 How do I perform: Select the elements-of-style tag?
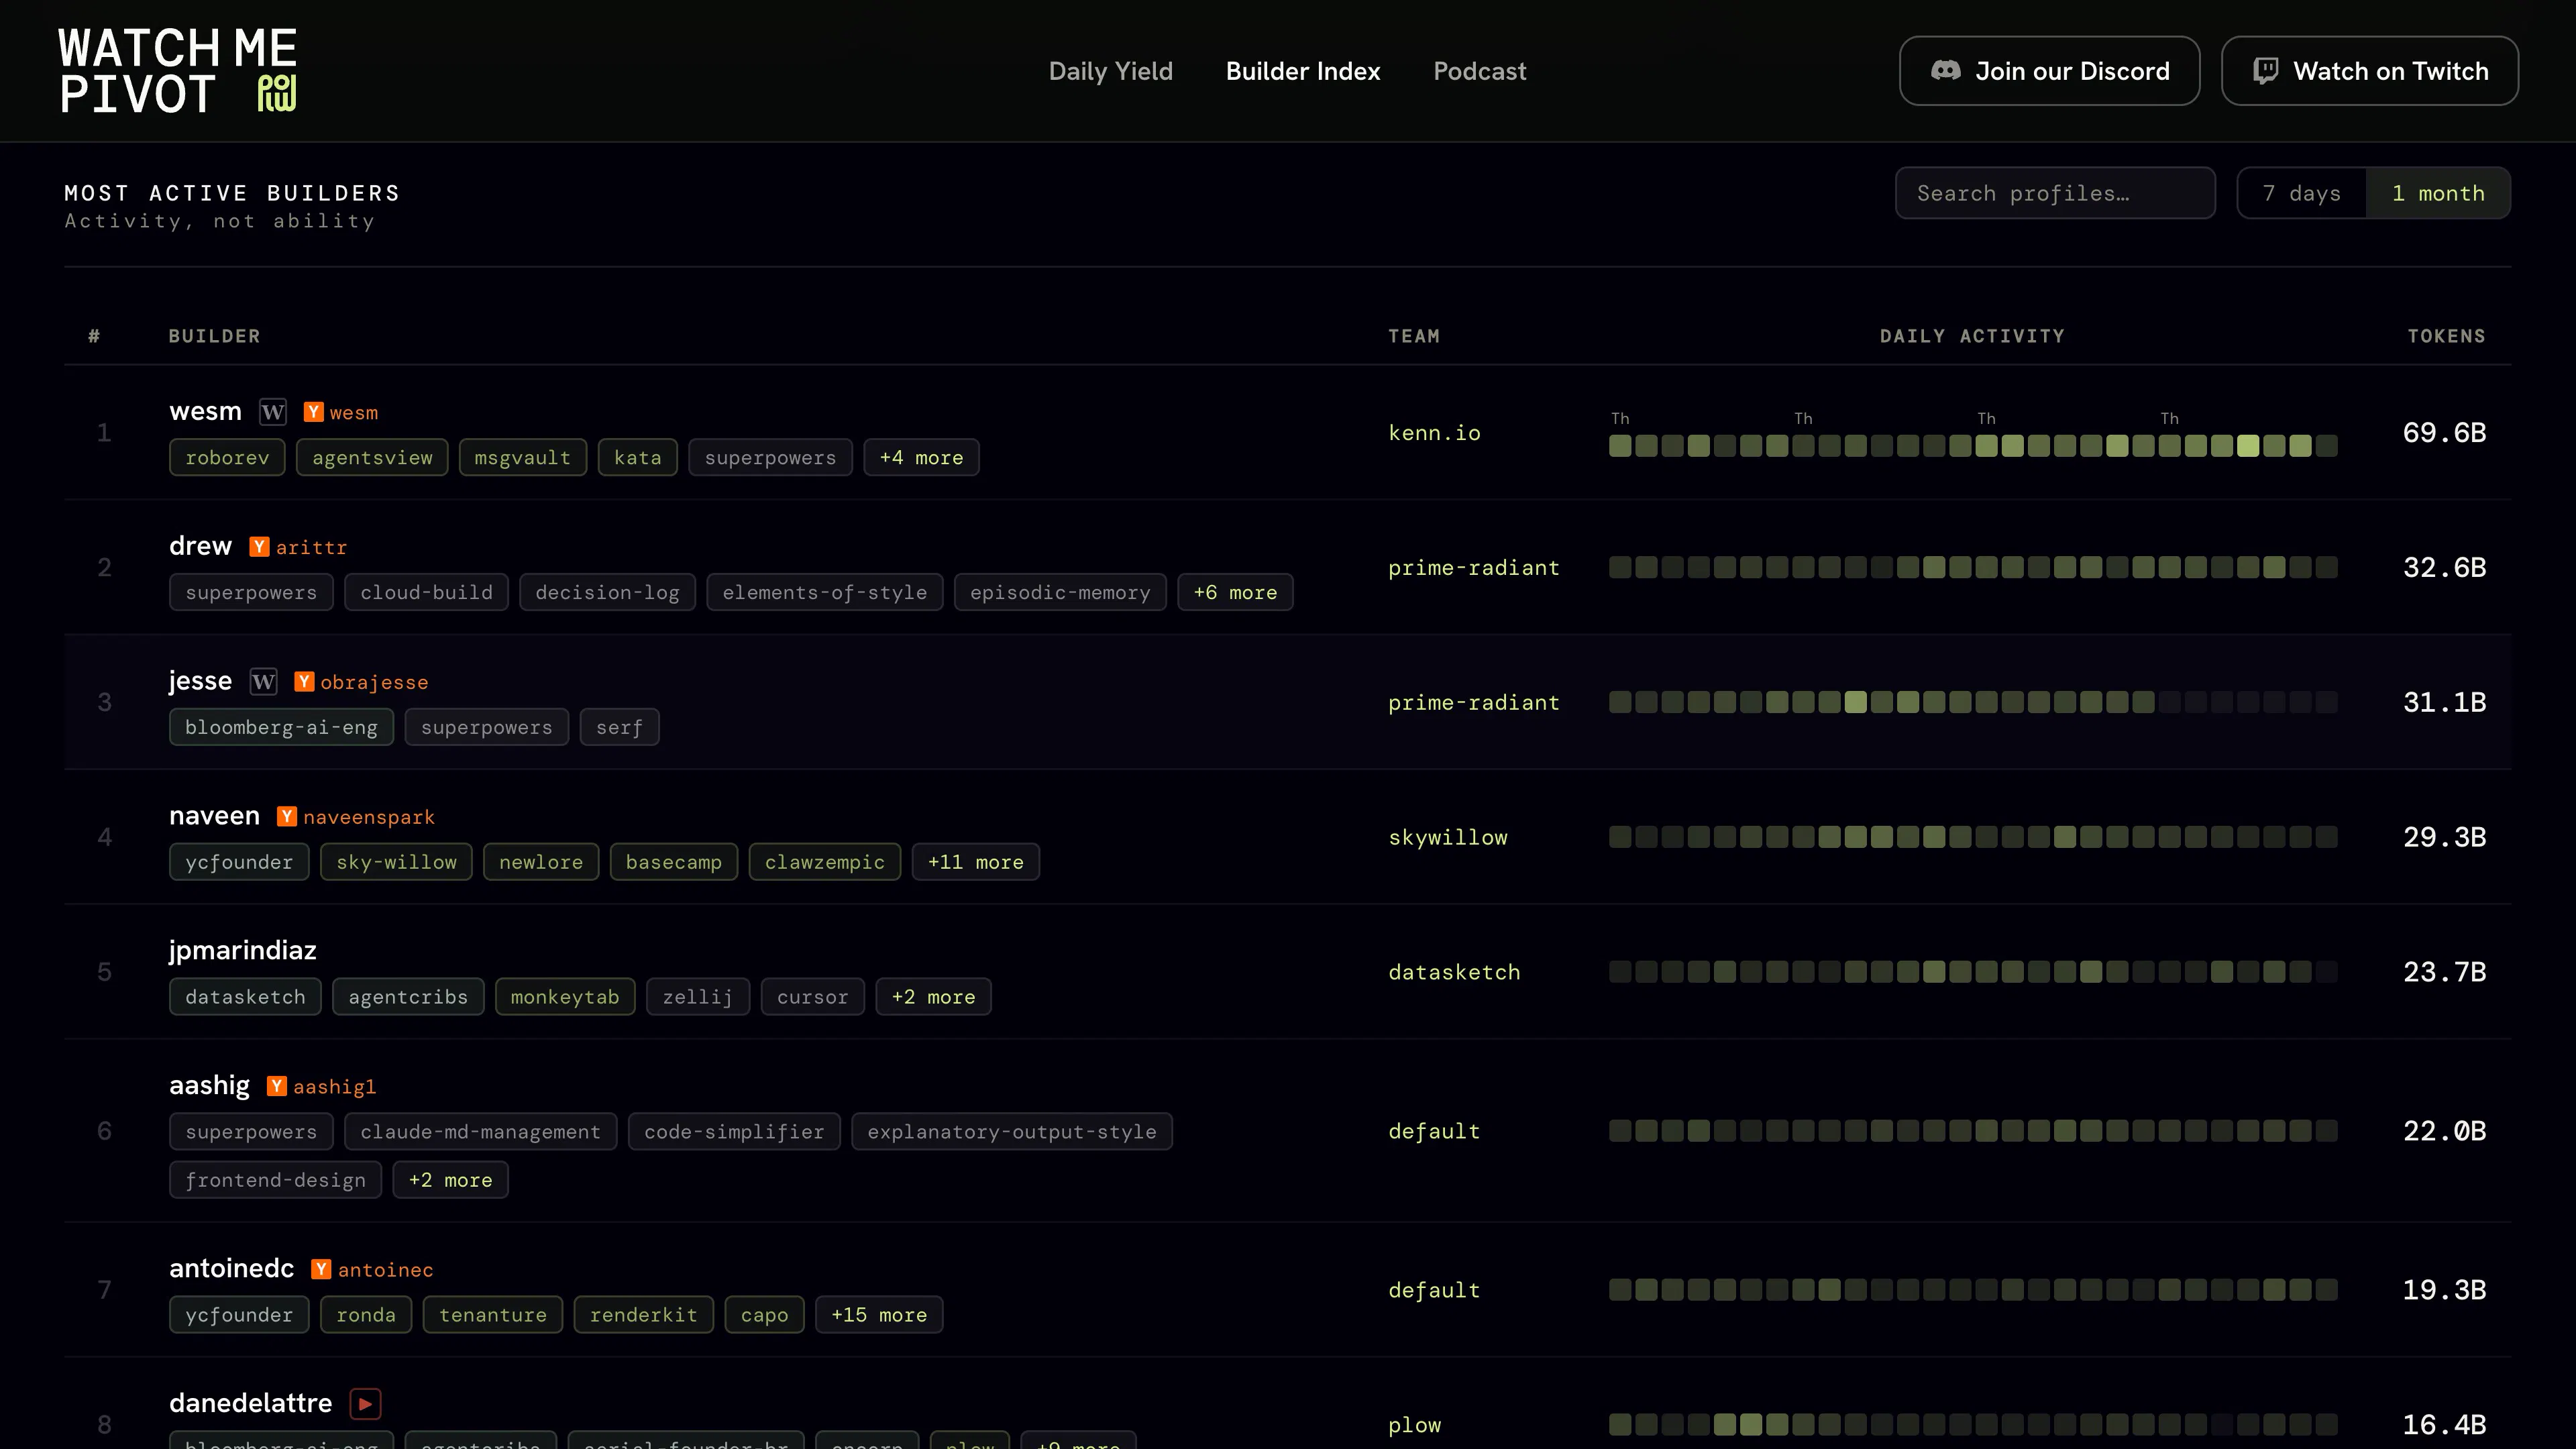coord(824,593)
